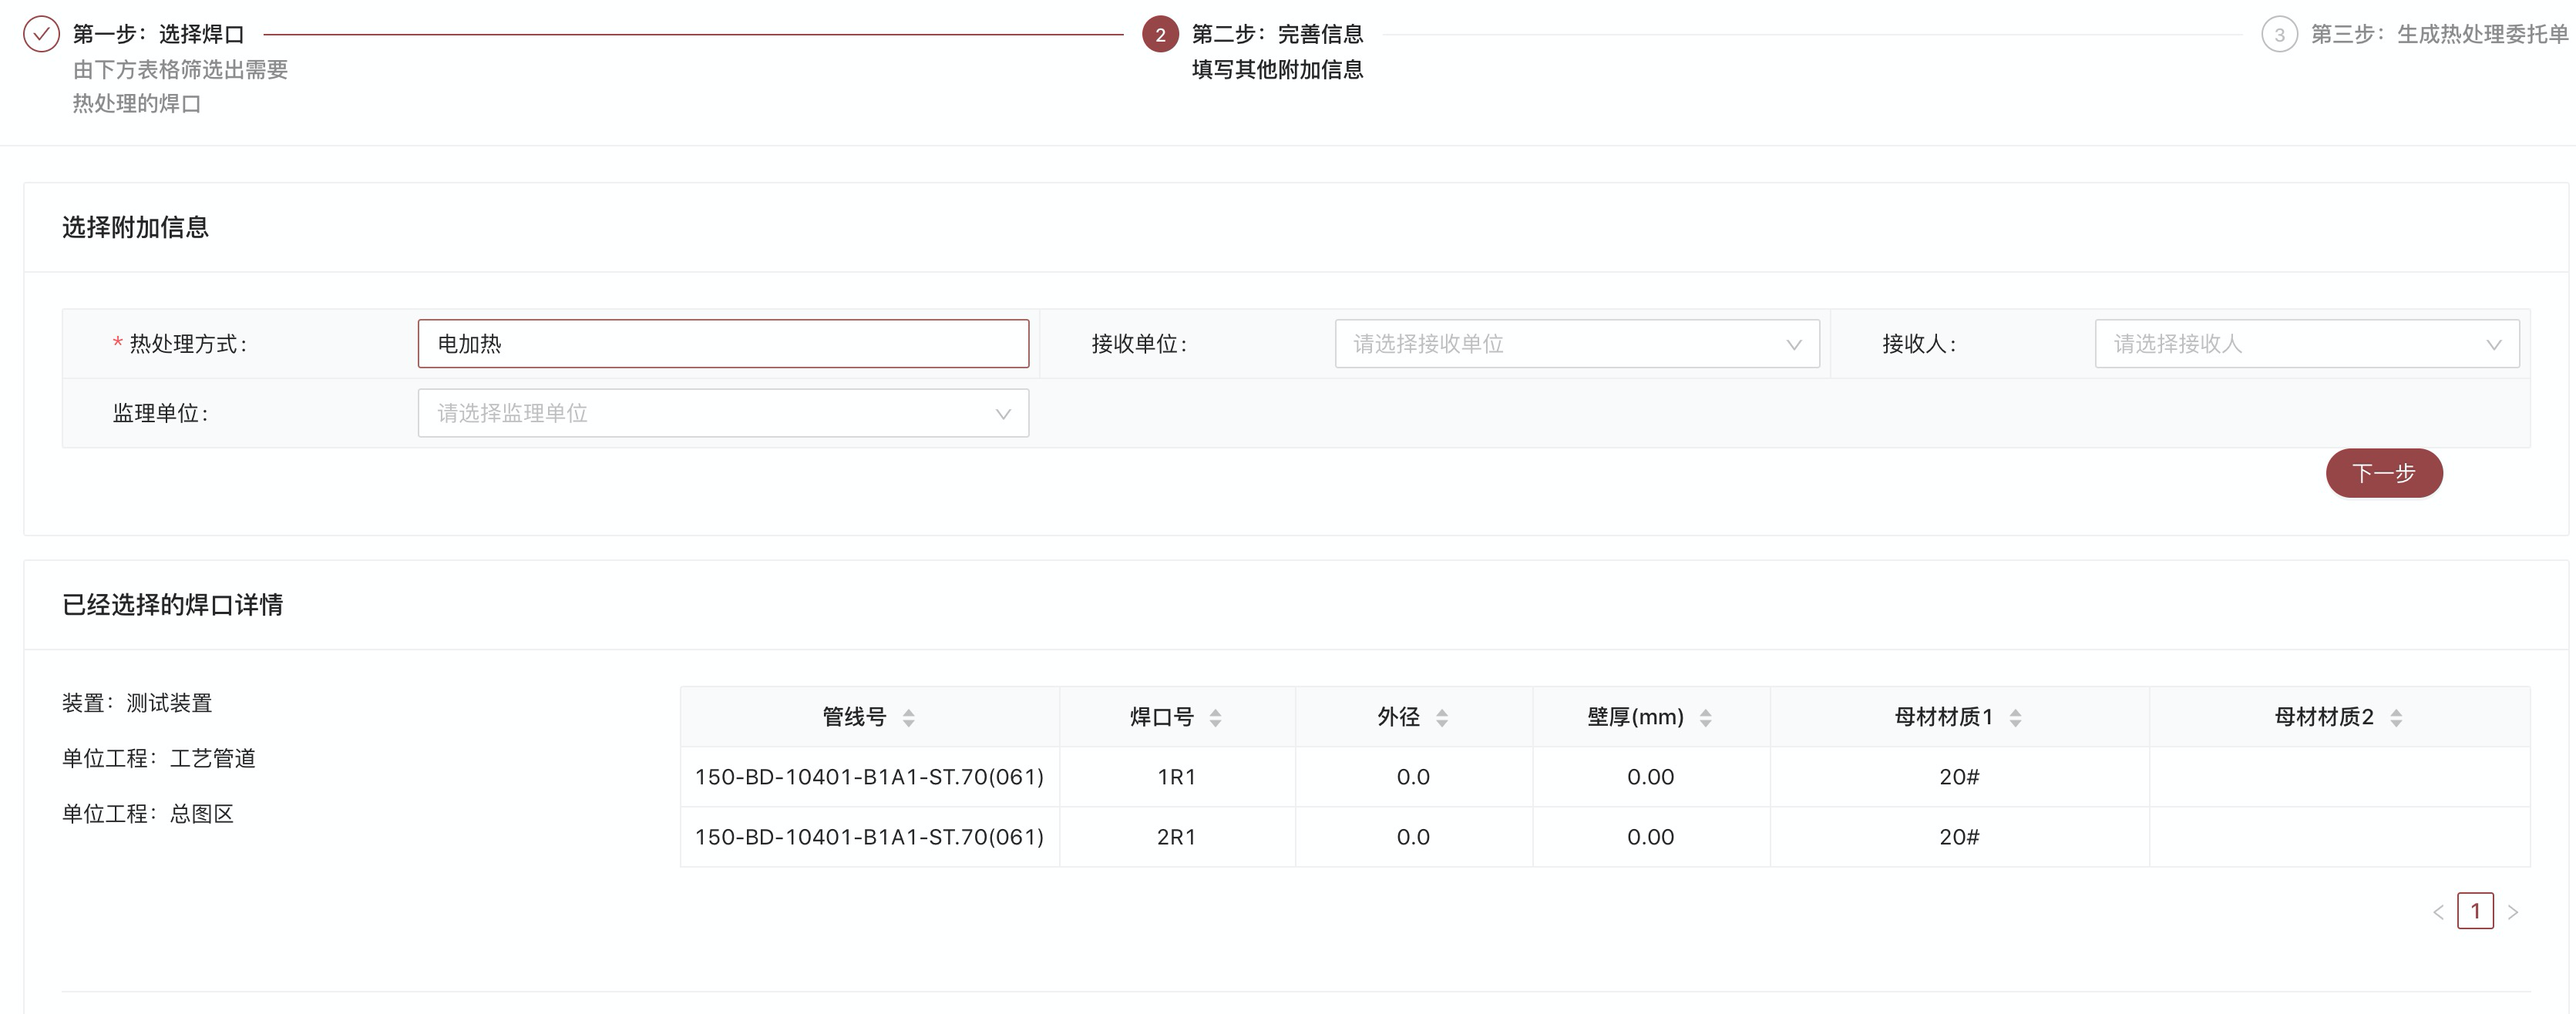Screen dimensions: 2576x1014
Task: Select the 第一步：选择焊口 step label
Action: pos(158,34)
